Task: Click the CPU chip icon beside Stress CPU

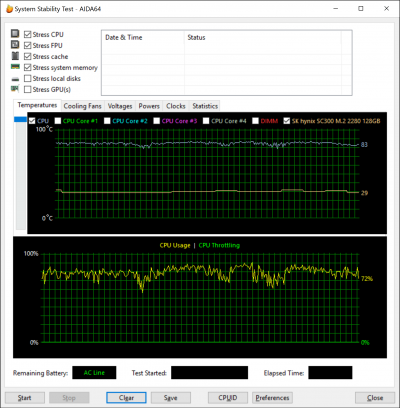Action: tap(15, 34)
